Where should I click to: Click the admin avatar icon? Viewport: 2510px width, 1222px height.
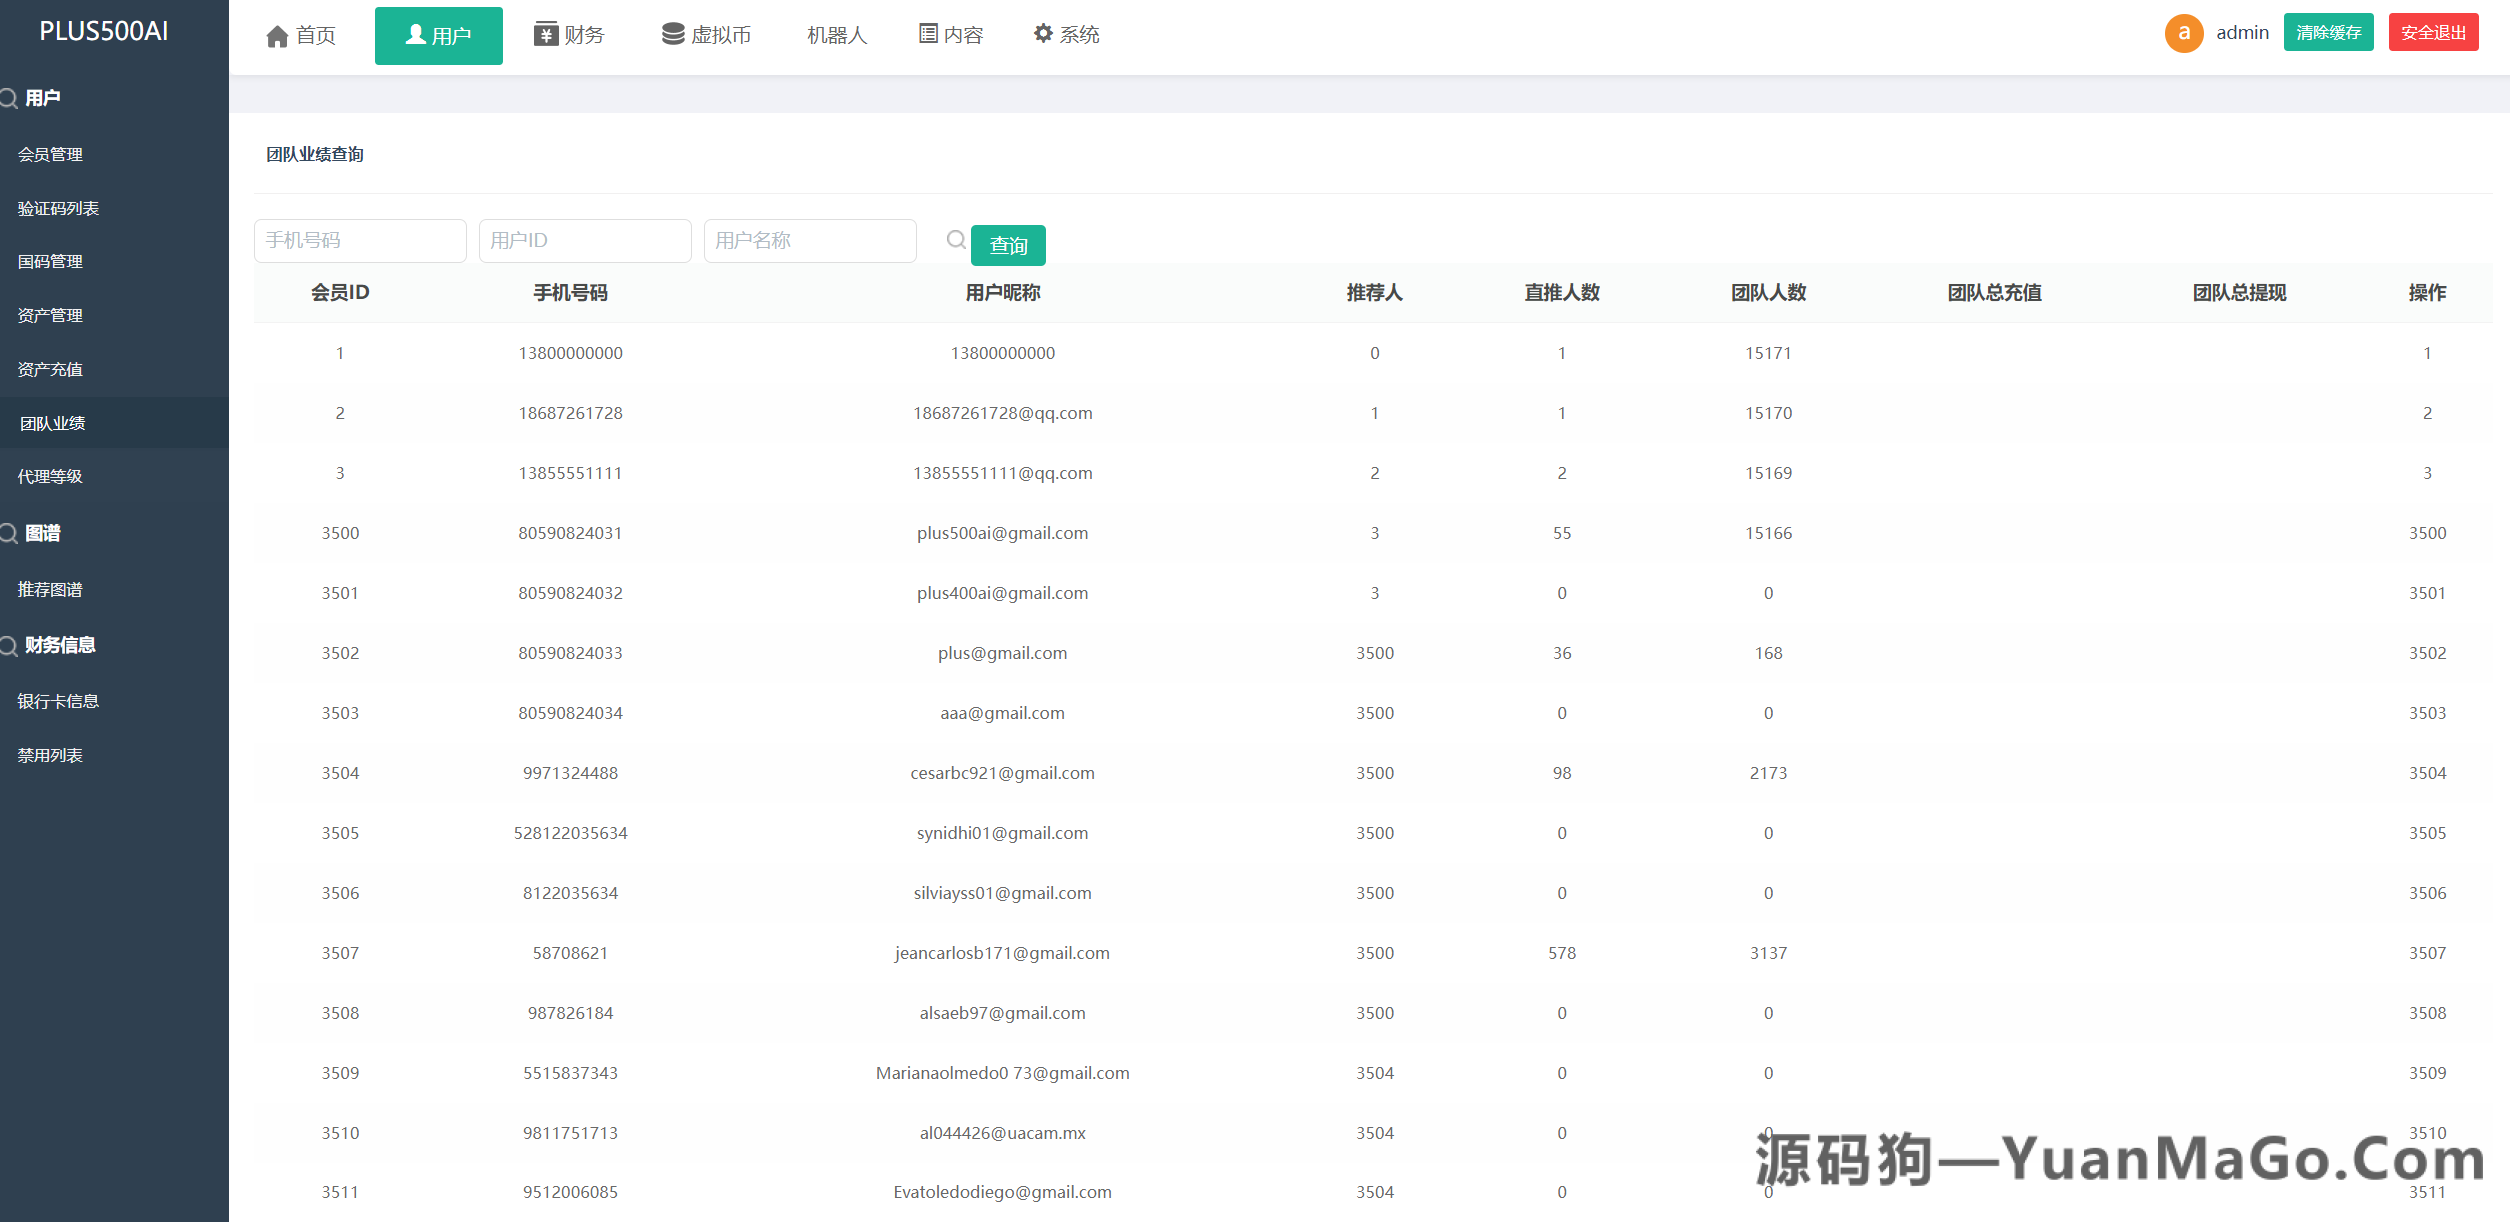click(x=2184, y=33)
